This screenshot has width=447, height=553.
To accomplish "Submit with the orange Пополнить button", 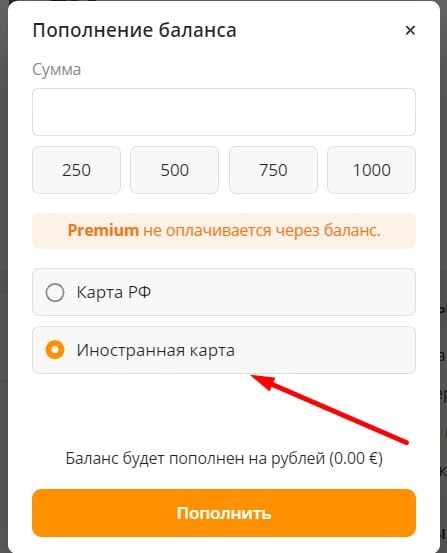I will click(x=224, y=513).
